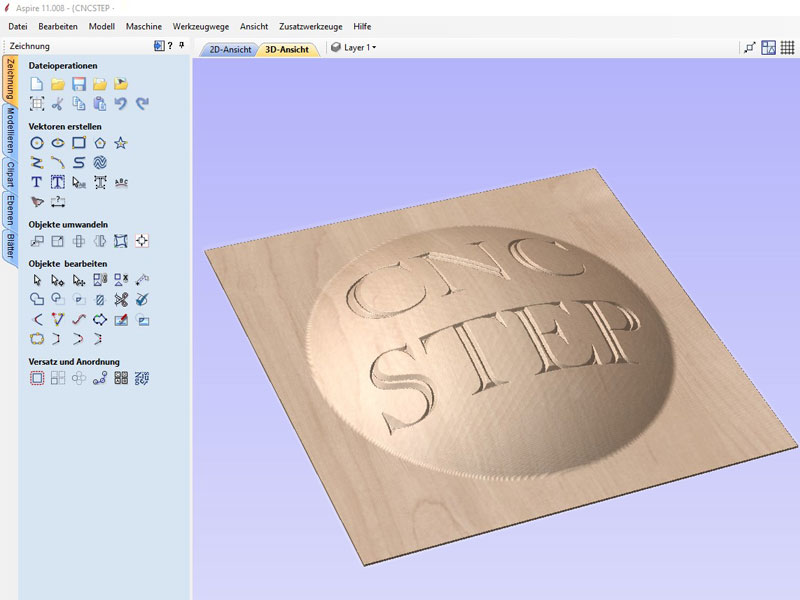Open the Maschine menu
This screenshot has height=600, width=800.
144,27
